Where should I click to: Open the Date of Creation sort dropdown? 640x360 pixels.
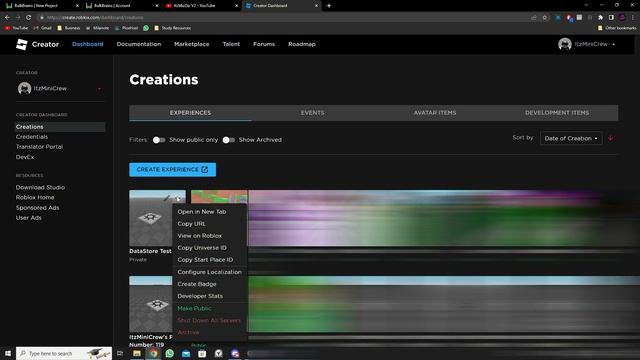(x=571, y=138)
